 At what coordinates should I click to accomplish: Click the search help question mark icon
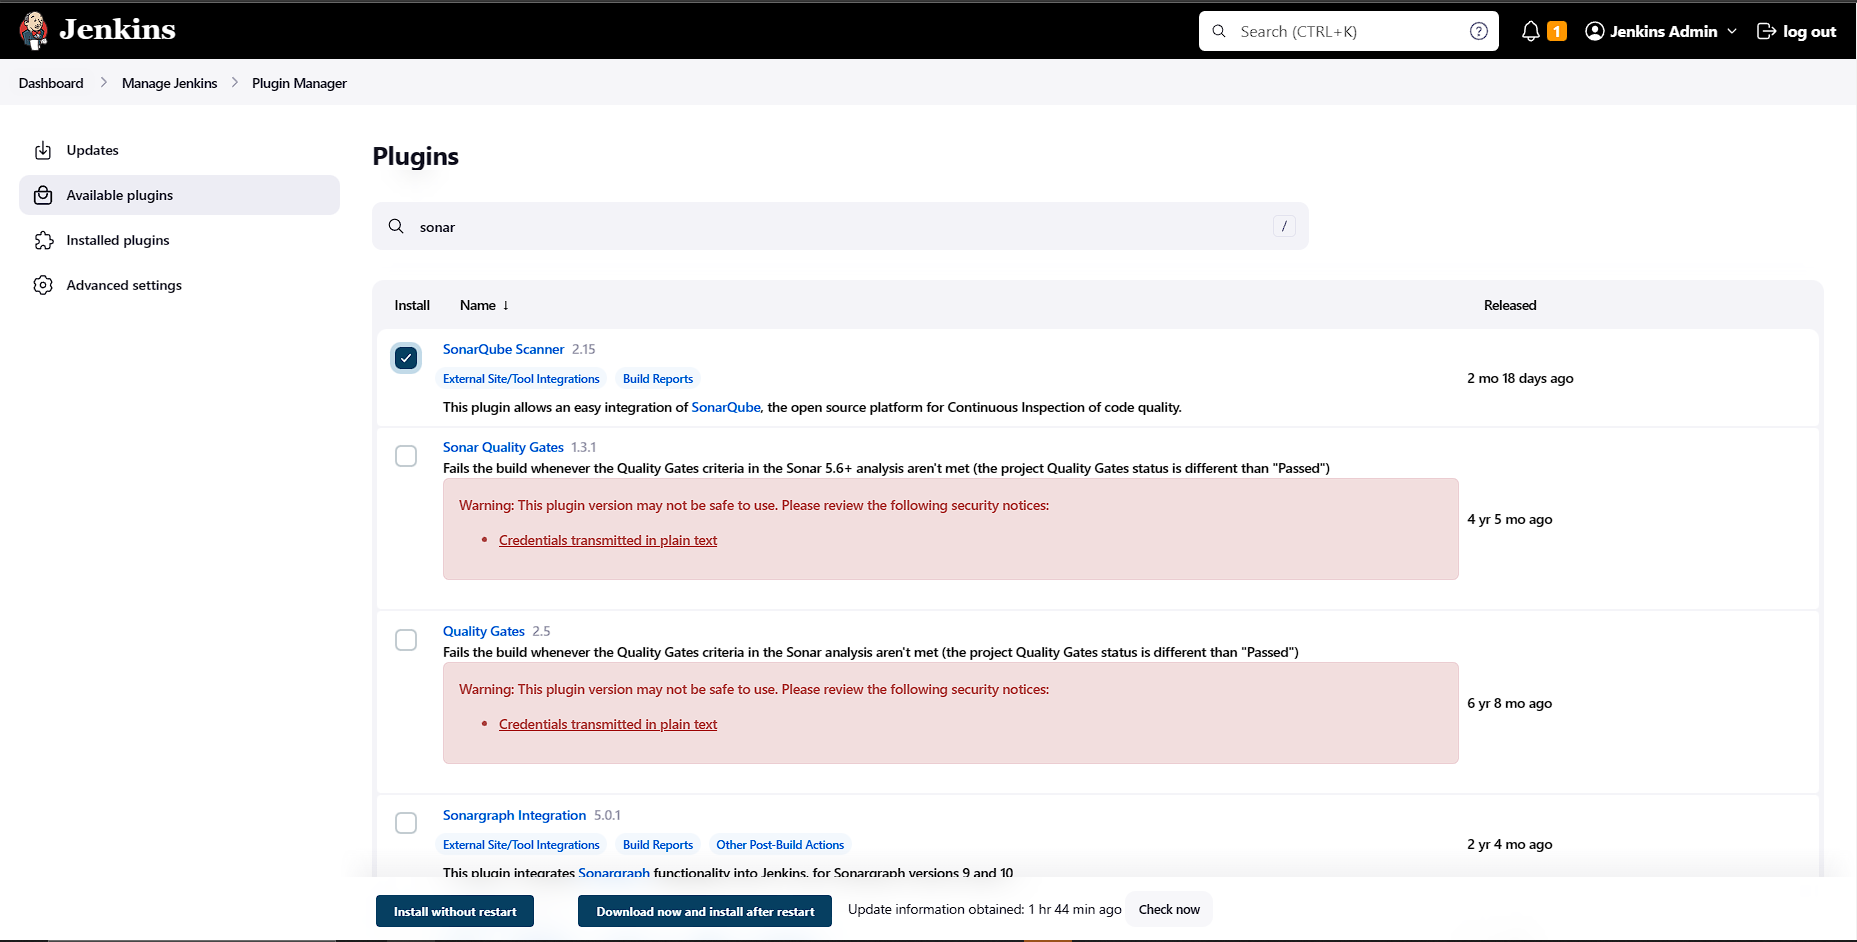point(1478,31)
